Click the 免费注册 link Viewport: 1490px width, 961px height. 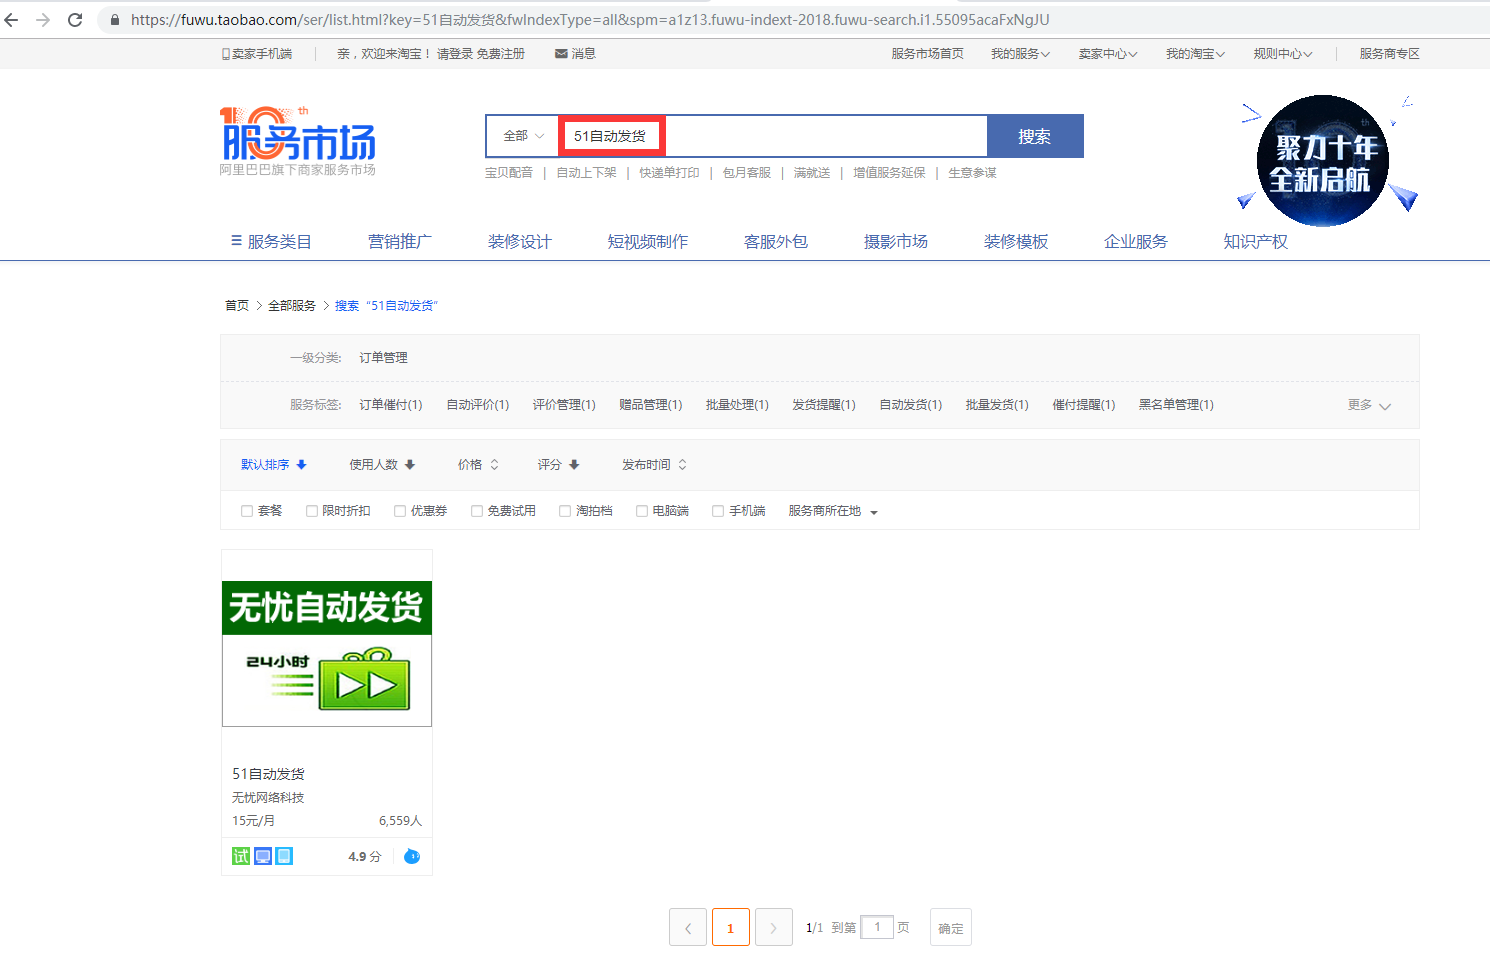(501, 54)
